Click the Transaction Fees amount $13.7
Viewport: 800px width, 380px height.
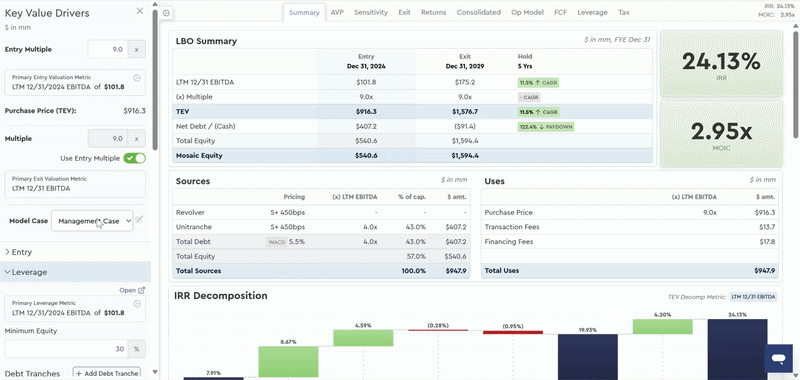click(767, 227)
